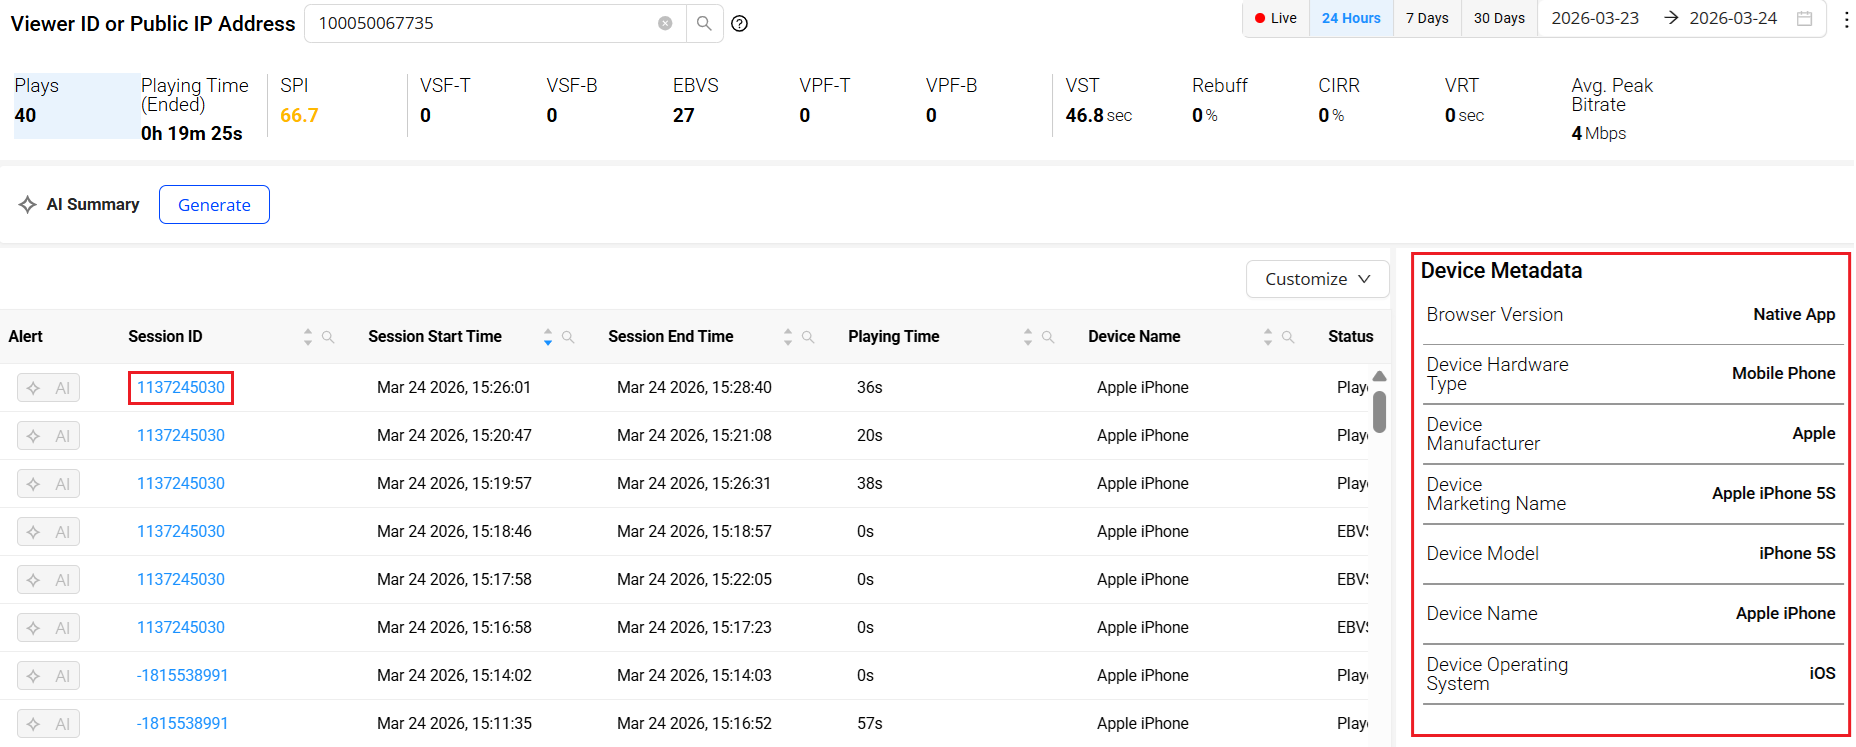Click Session End Time Mar 24 2026, 15:22:05
Image resolution: width=1856 pixels, height=747 pixels.
pyautogui.click(x=694, y=579)
